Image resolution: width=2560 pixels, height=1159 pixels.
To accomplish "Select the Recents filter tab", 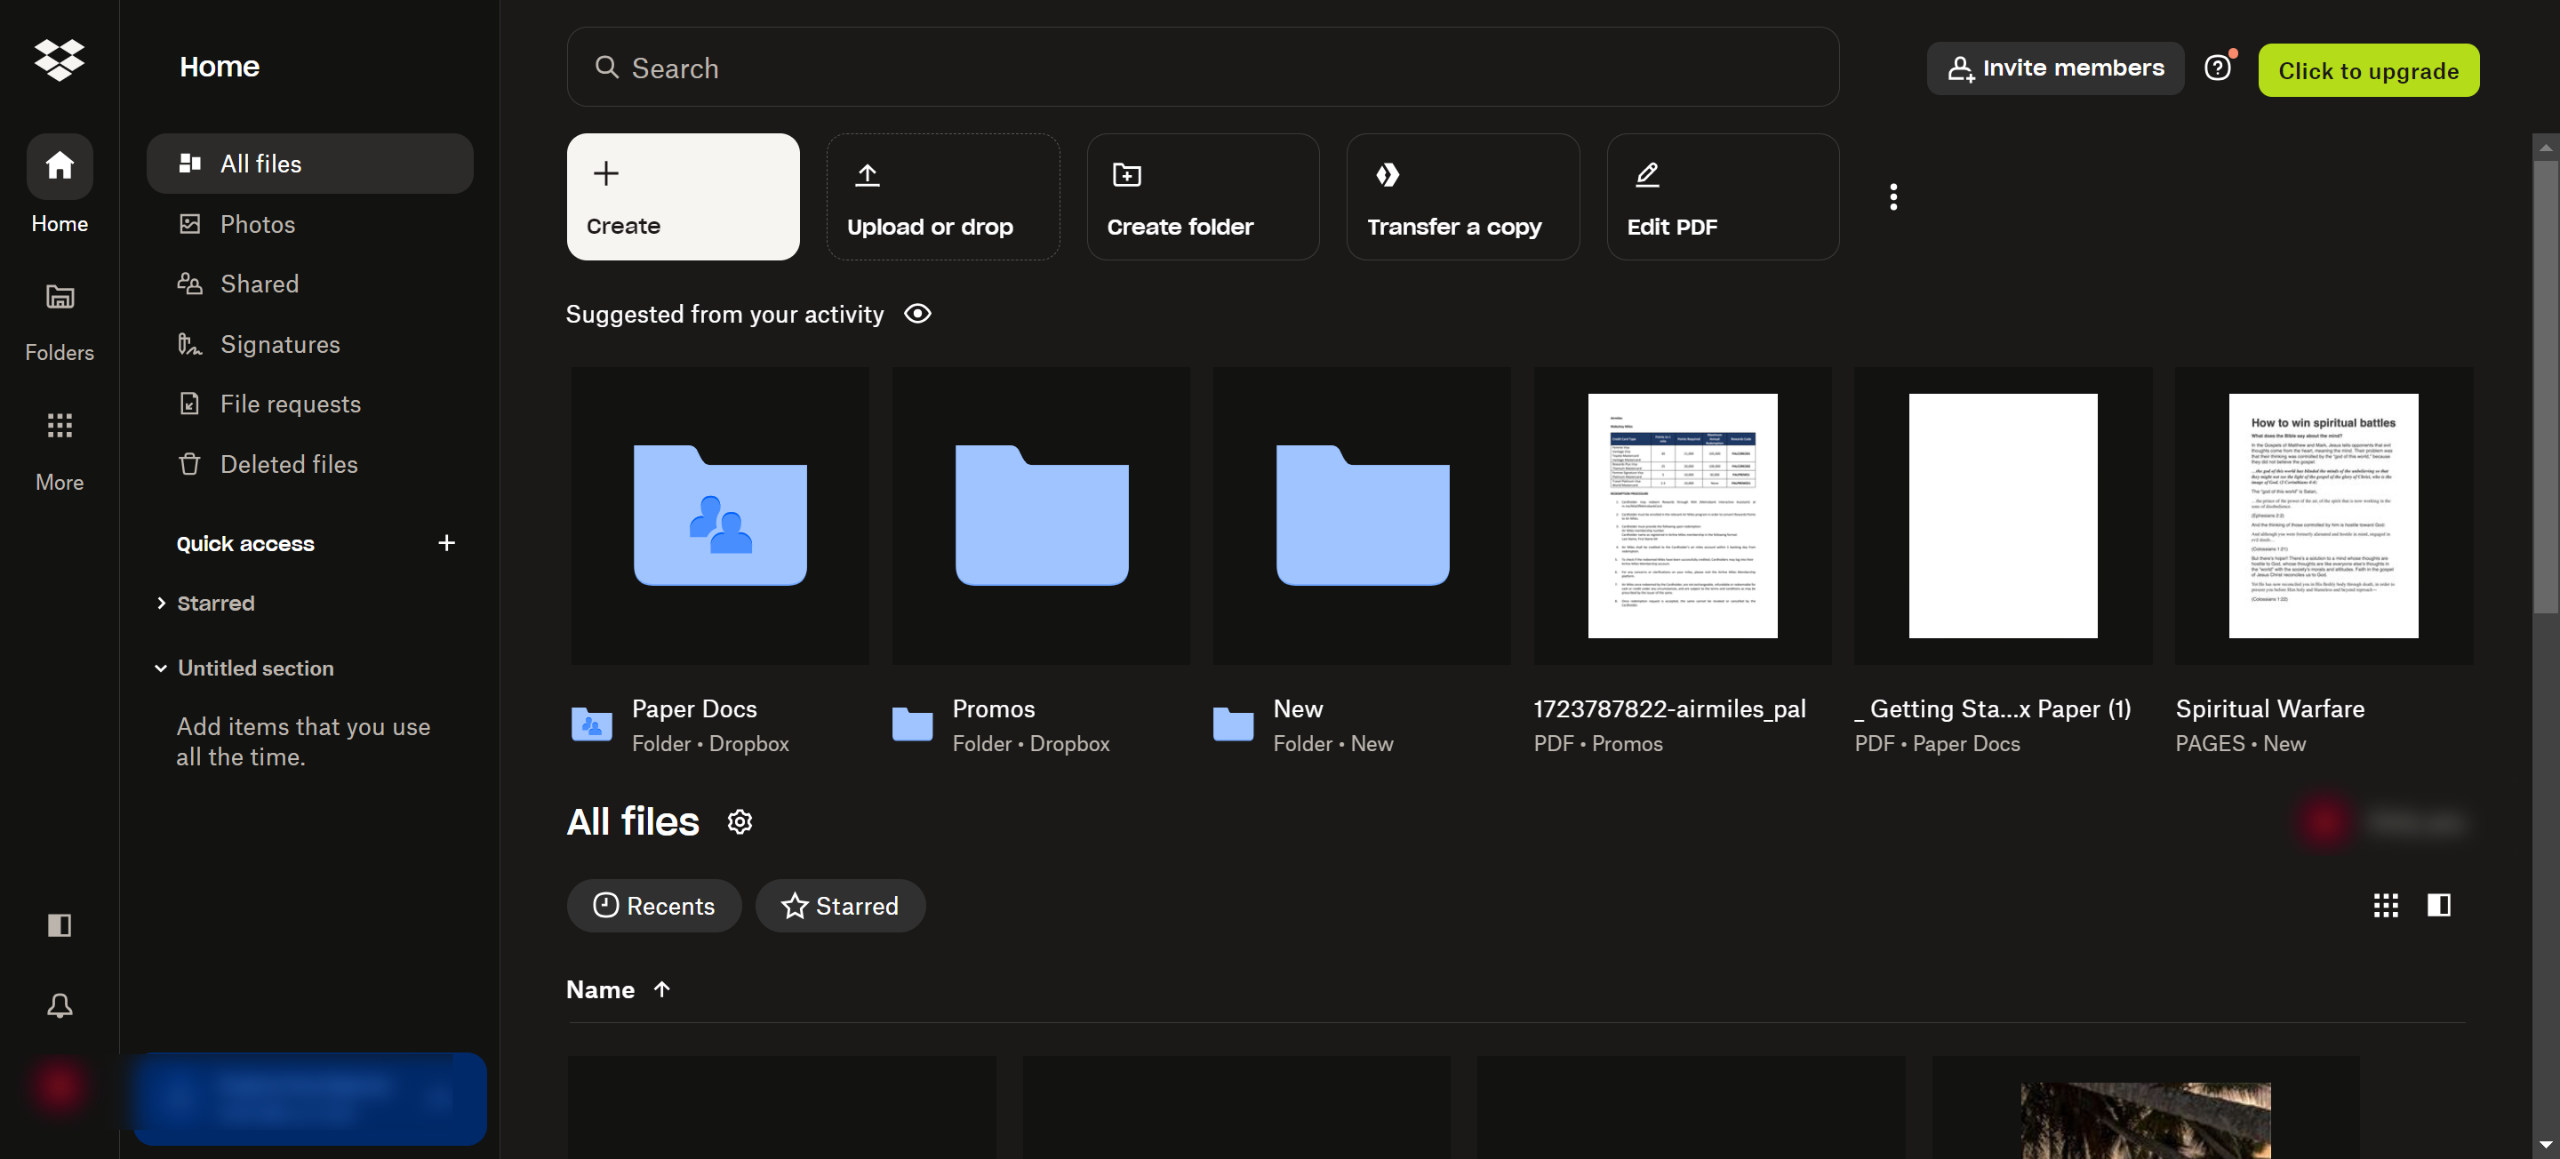I will pyautogui.click(x=654, y=906).
